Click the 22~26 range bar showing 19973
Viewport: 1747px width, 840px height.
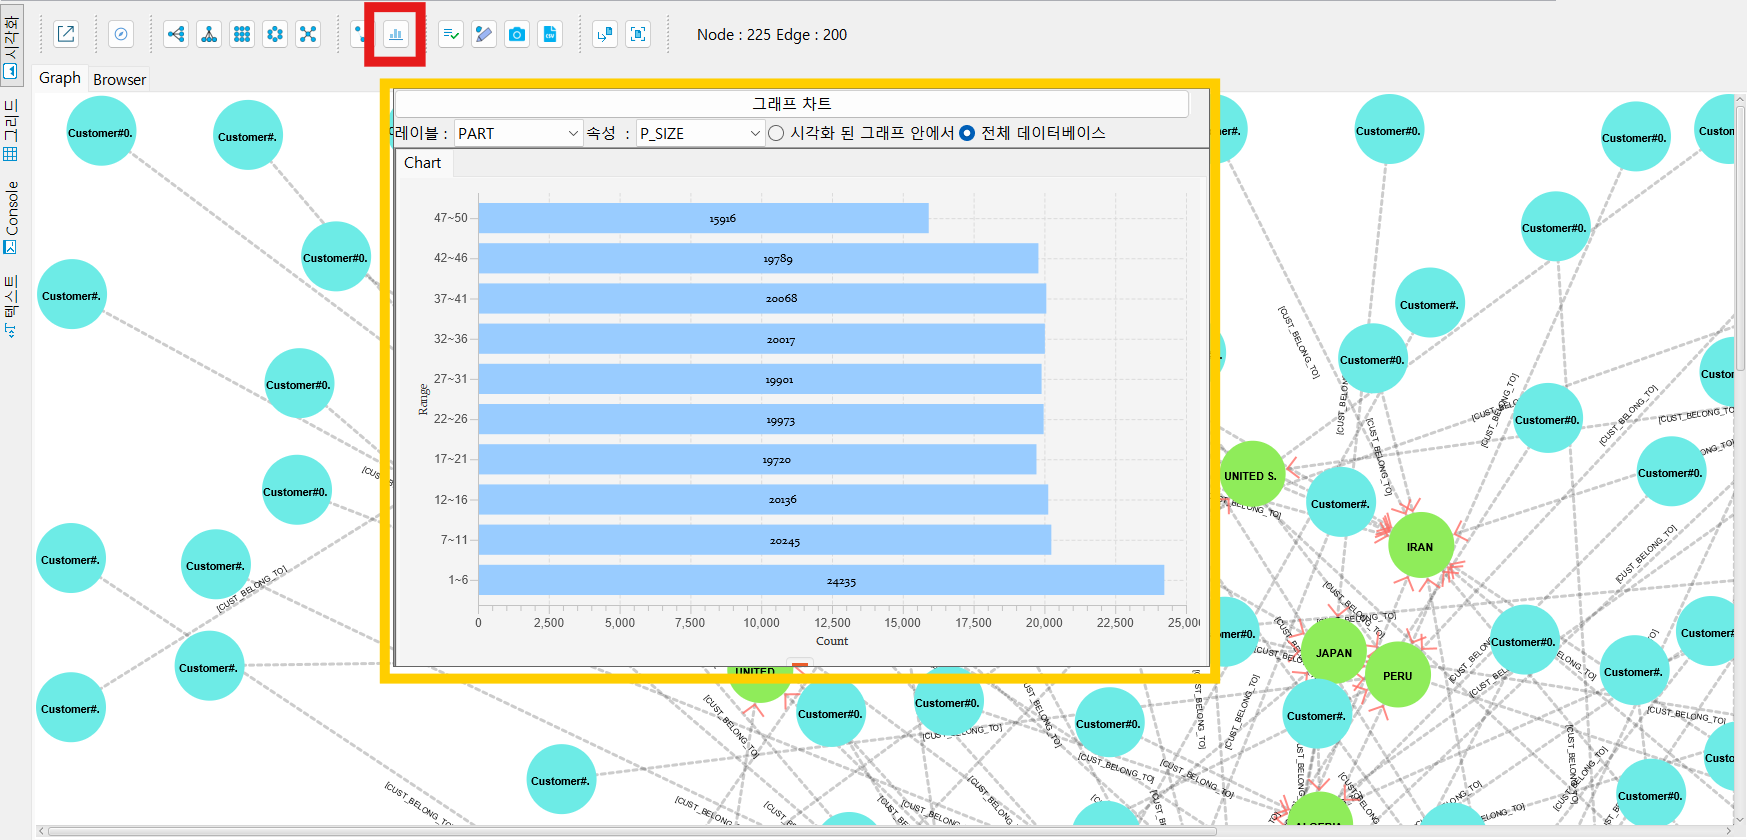(761, 419)
